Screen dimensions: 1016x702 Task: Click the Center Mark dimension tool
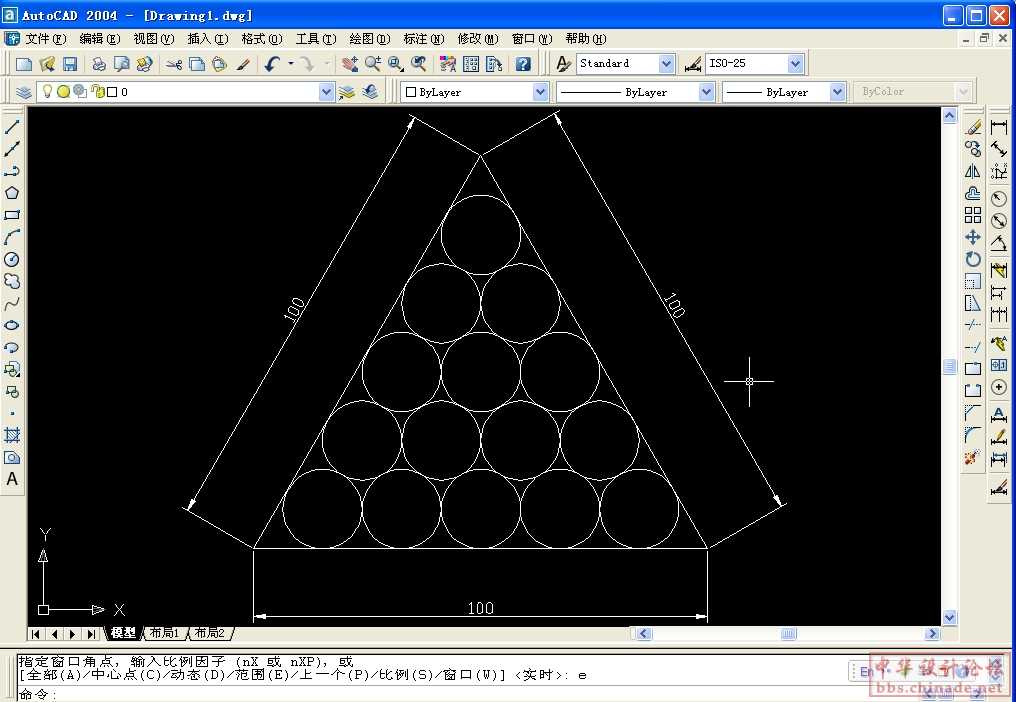[999, 388]
